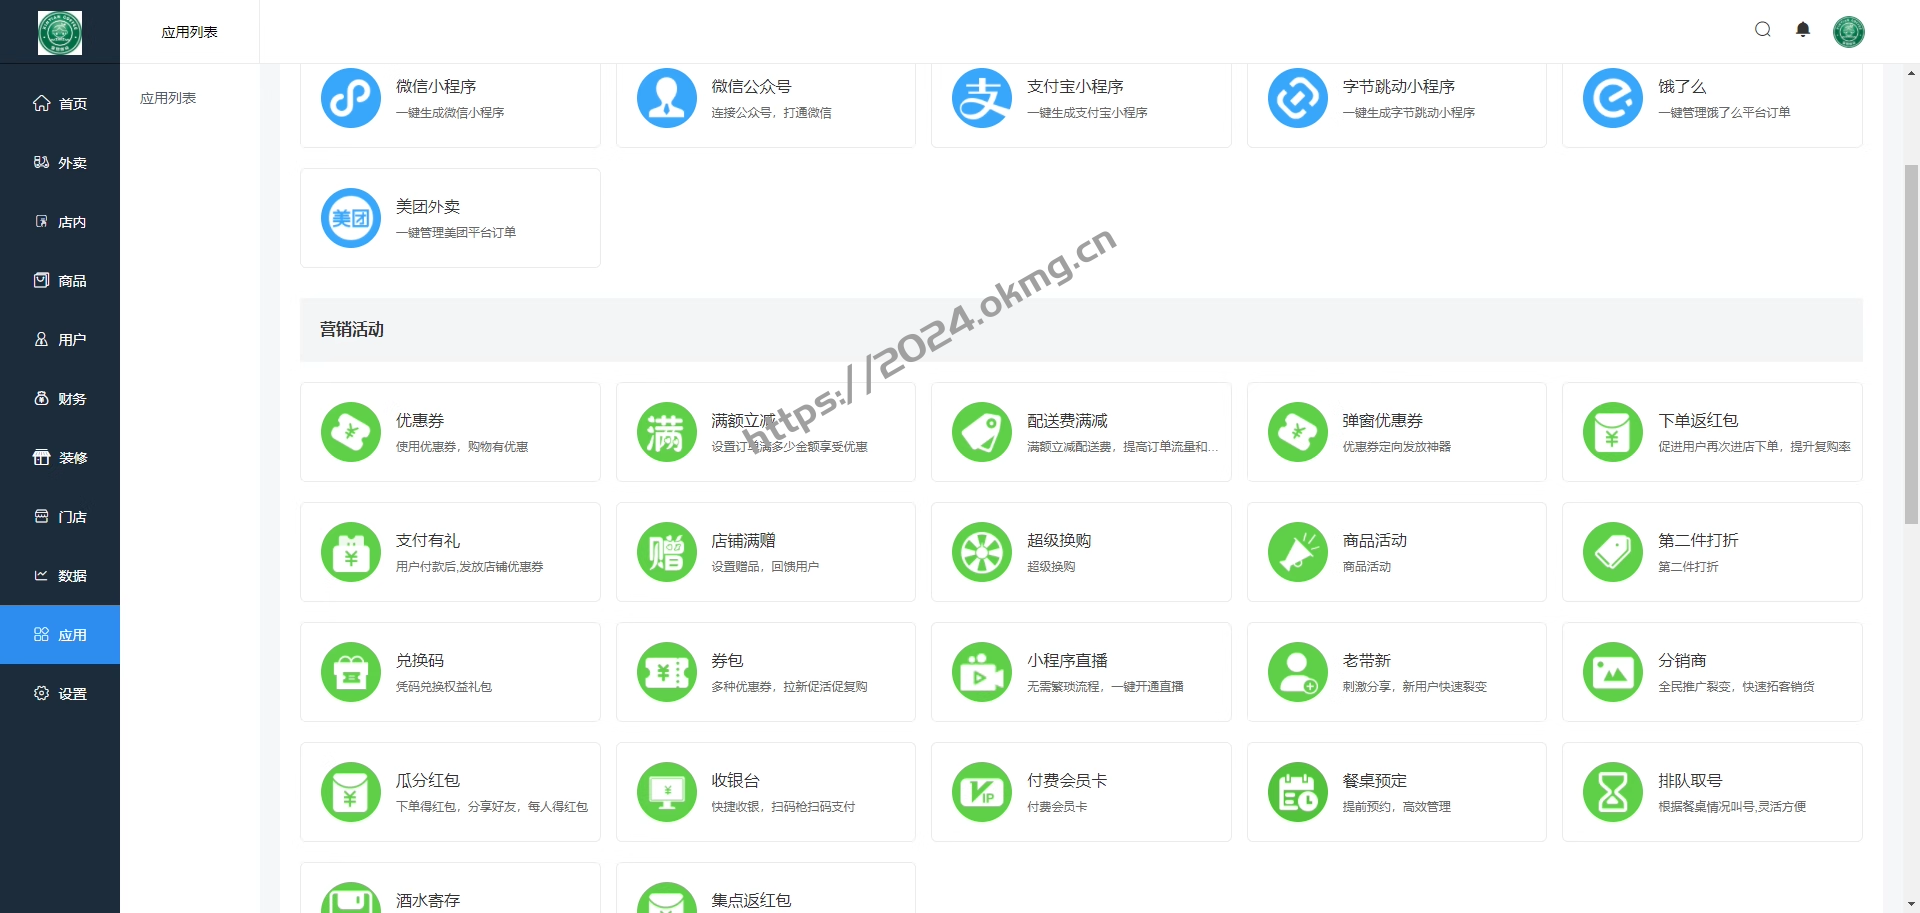Click the 分销商 app title
1920x913 pixels.
(x=1682, y=661)
